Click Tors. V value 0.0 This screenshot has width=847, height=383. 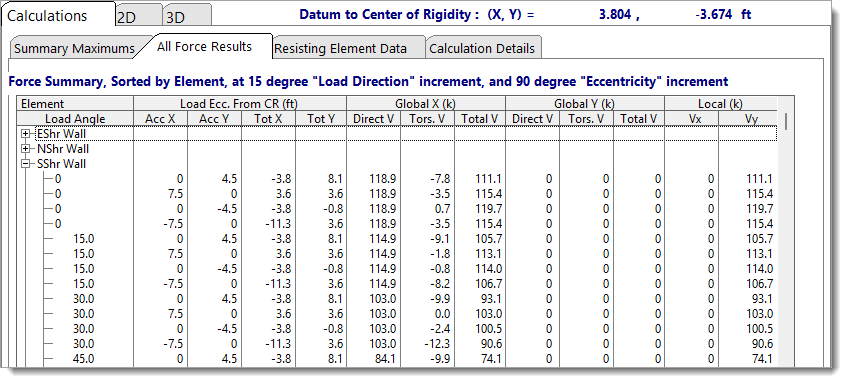point(443,313)
